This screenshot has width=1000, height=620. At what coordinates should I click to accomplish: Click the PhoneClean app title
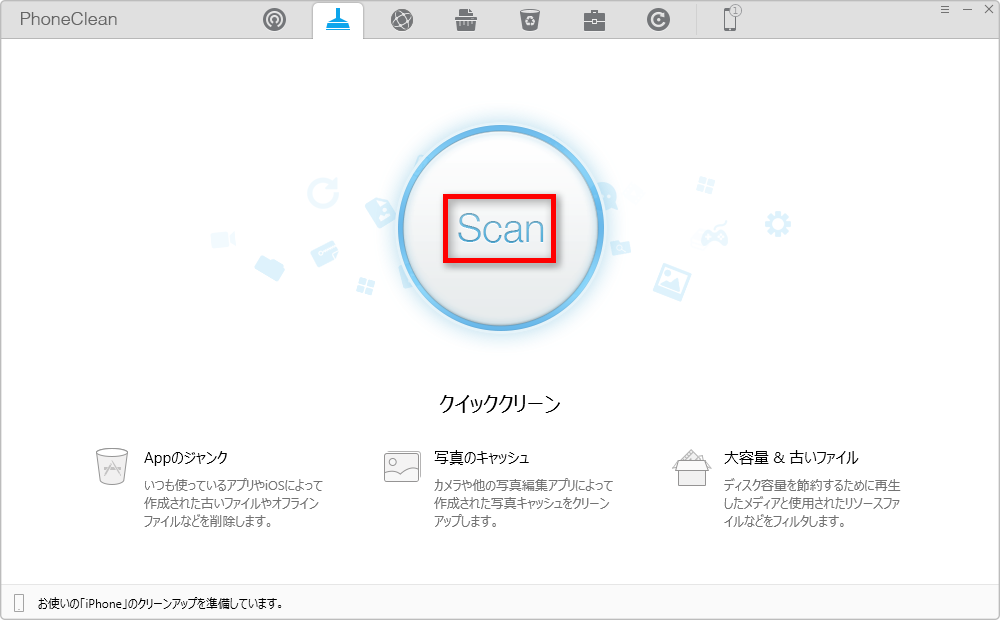tap(68, 19)
